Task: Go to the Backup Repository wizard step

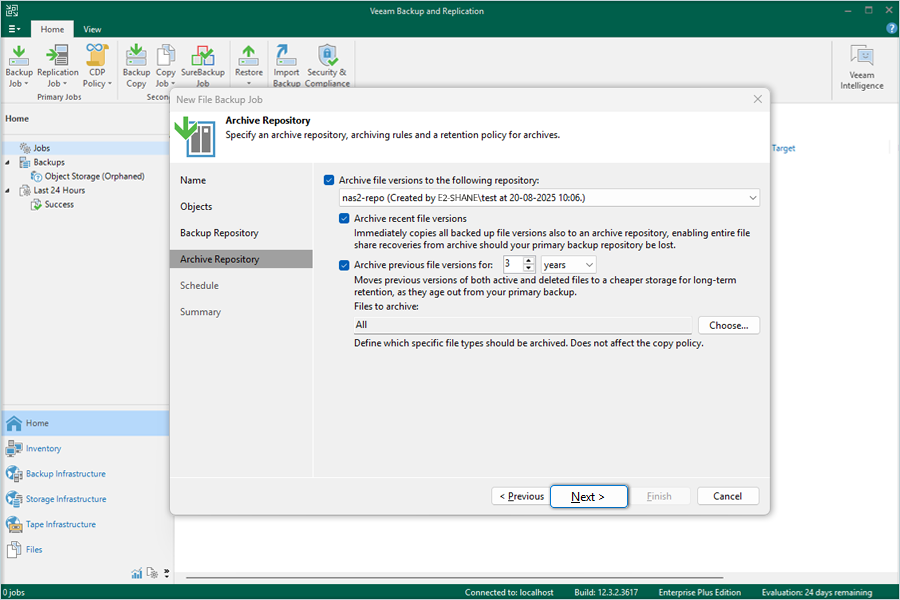Action: pos(219,233)
